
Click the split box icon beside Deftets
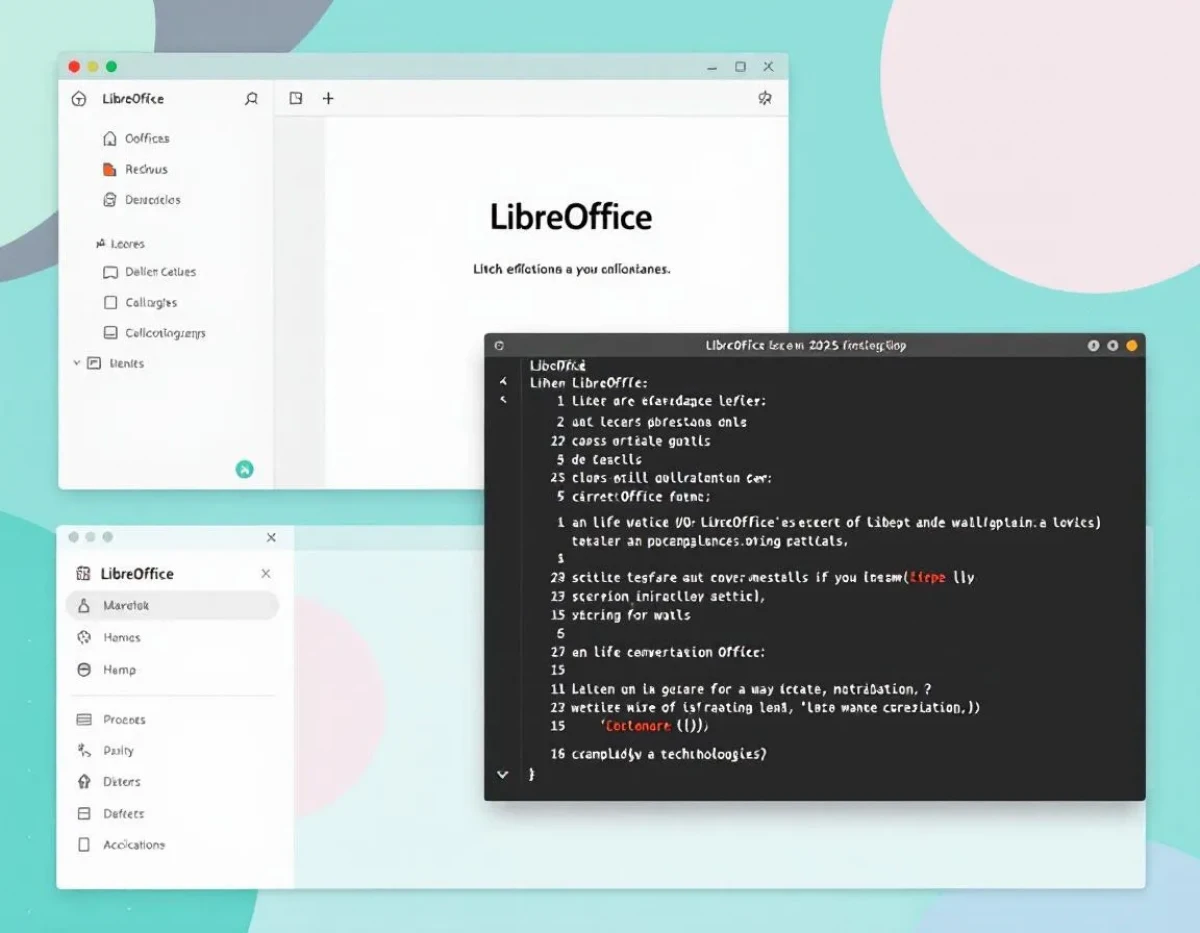point(84,813)
